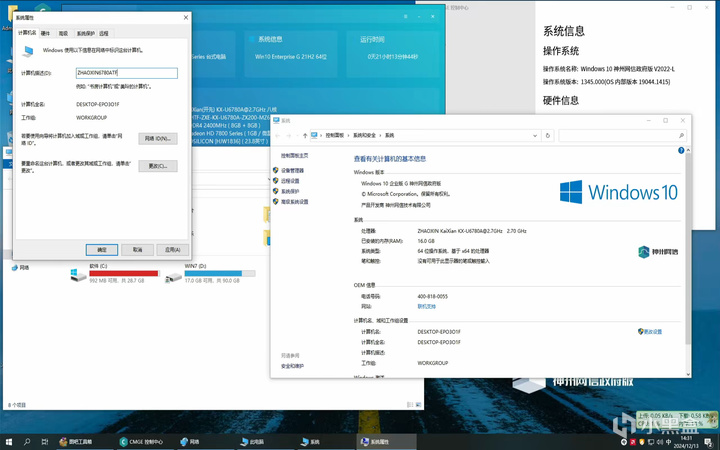Click the computer icon in the address bar

coord(314,135)
